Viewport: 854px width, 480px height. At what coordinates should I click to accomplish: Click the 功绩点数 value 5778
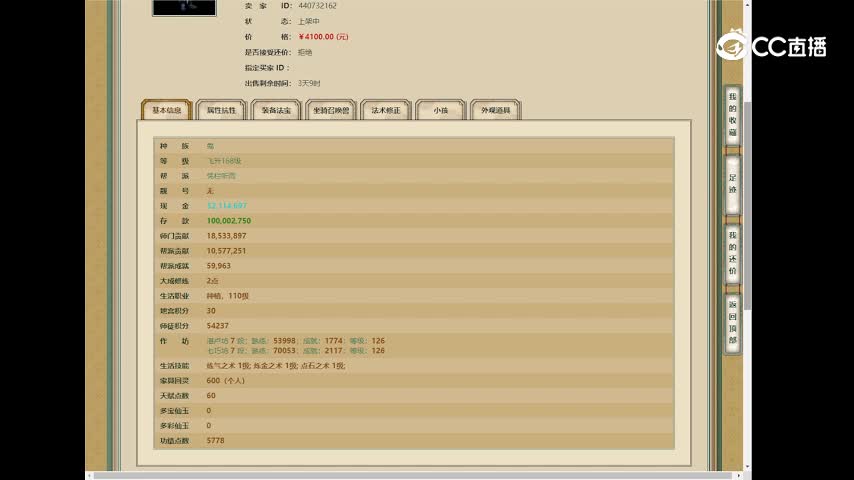tap(216, 440)
